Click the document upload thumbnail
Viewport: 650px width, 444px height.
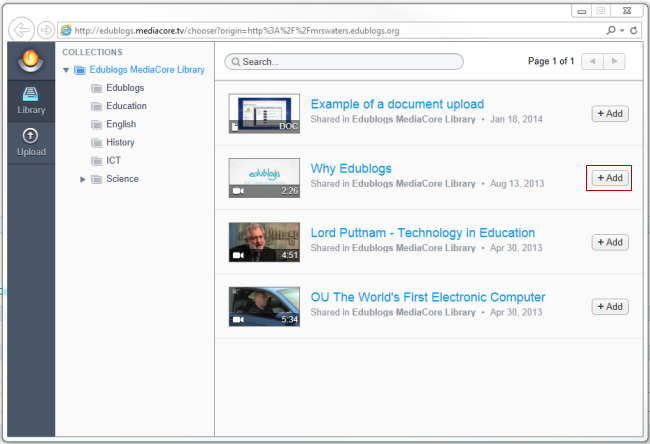pyautogui.click(x=264, y=114)
